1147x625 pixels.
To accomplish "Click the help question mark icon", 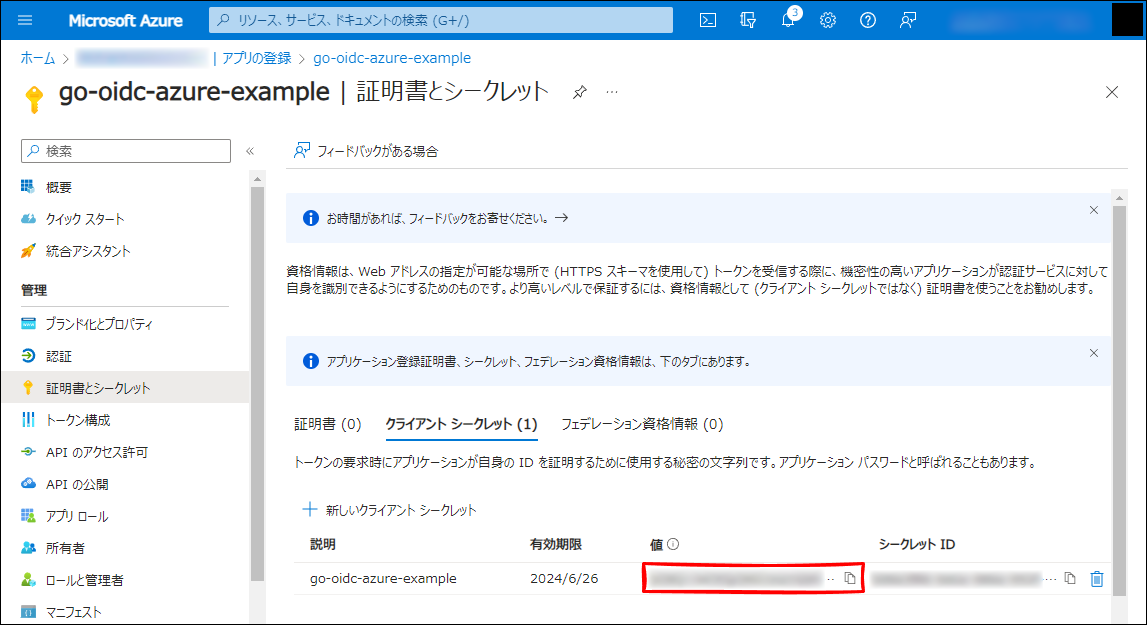I will pos(867,20).
